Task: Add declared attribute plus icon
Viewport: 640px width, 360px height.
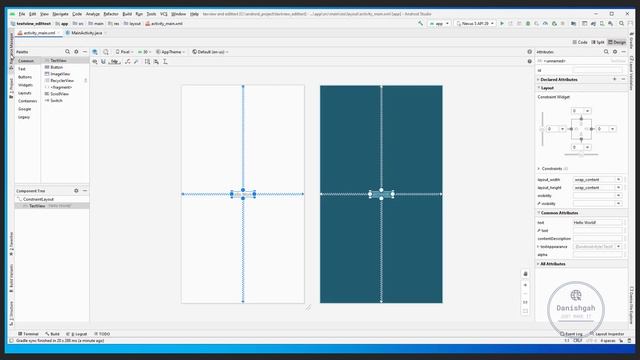Action: (x=615, y=79)
